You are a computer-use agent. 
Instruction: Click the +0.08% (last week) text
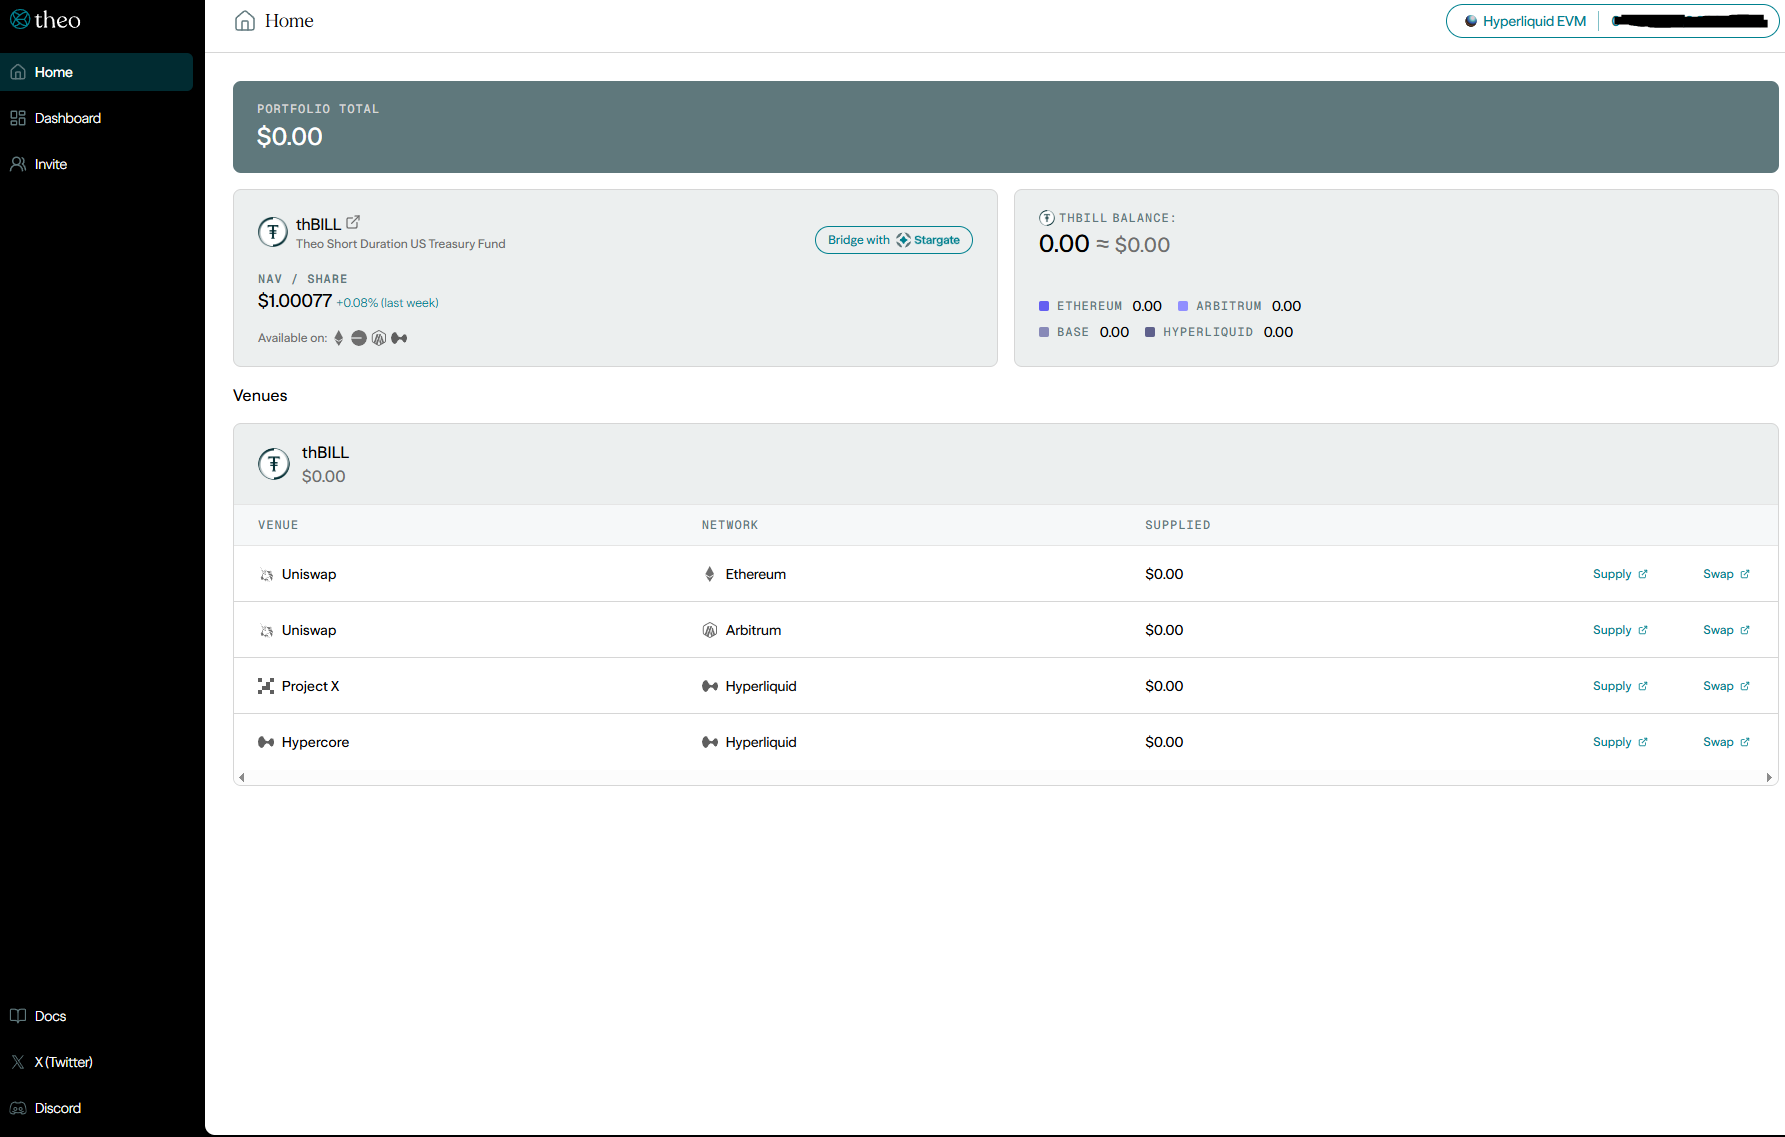point(388,303)
